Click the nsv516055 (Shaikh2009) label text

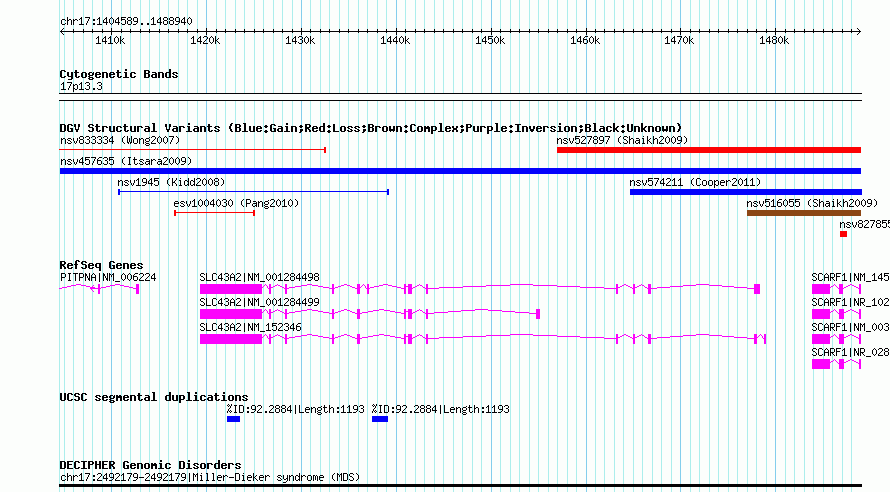pyautogui.click(x=812, y=203)
